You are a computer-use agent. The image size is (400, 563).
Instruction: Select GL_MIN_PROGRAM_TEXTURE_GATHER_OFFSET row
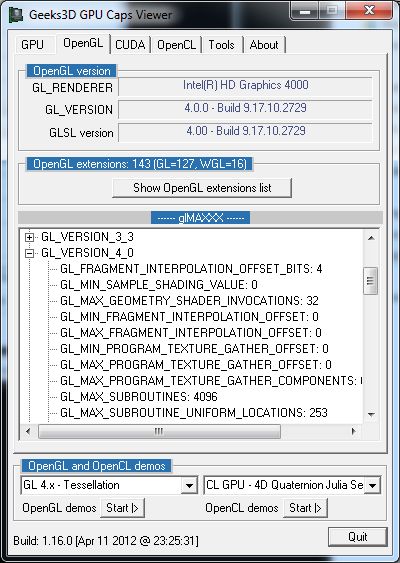click(x=194, y=349)
